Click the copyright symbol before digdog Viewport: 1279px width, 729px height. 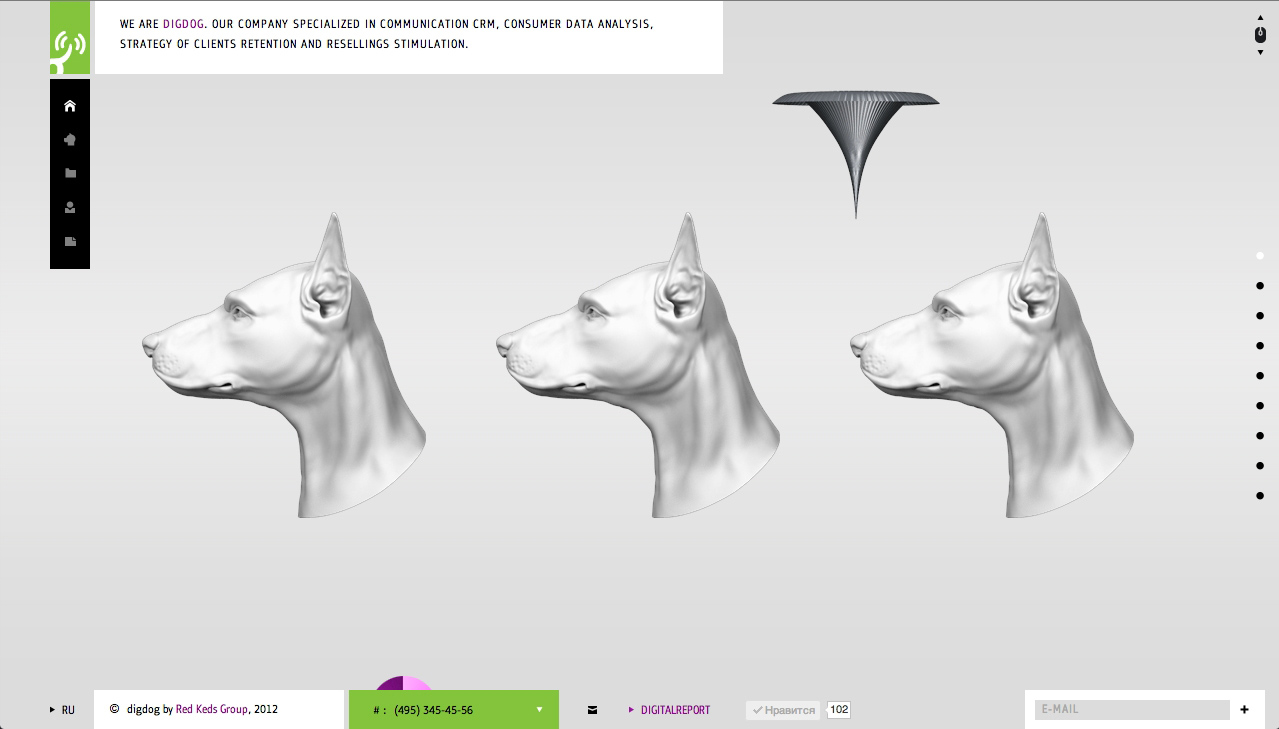(x=115, y=710)
